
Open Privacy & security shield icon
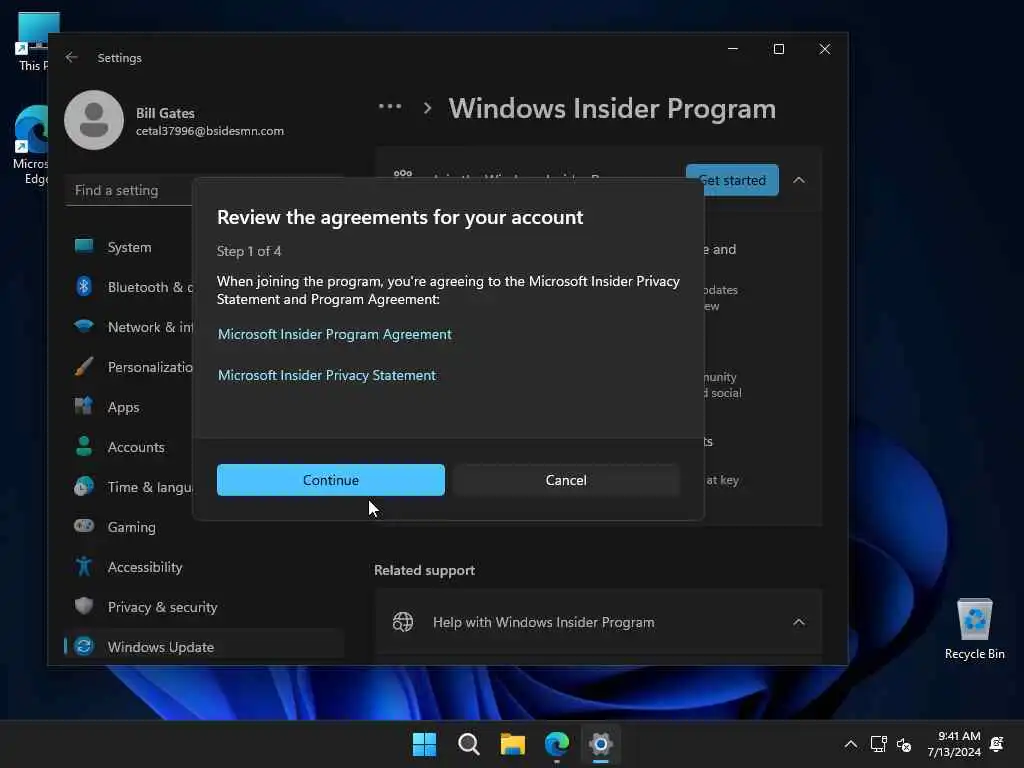(x=84, y=606)
